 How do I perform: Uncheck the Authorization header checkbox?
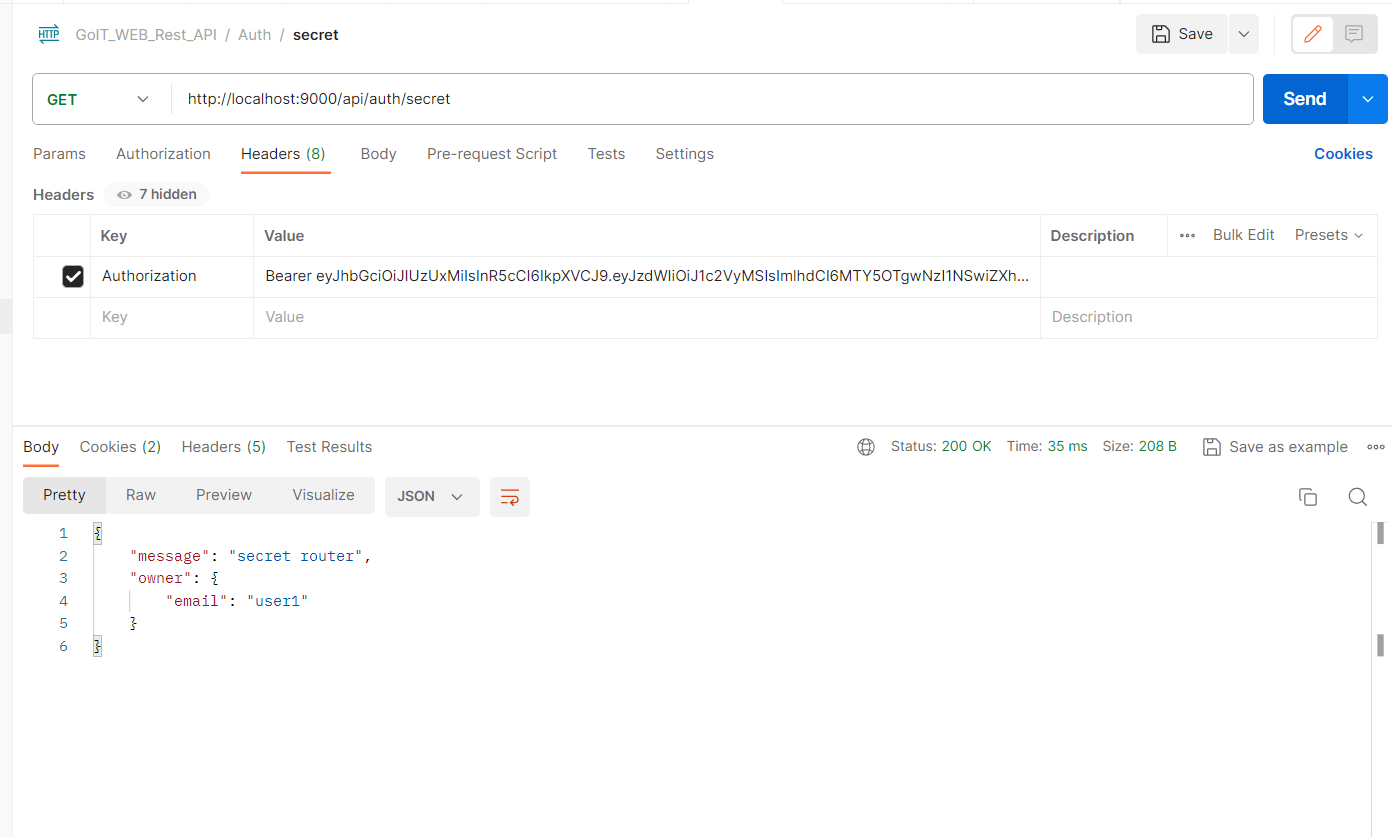(73, 276)
